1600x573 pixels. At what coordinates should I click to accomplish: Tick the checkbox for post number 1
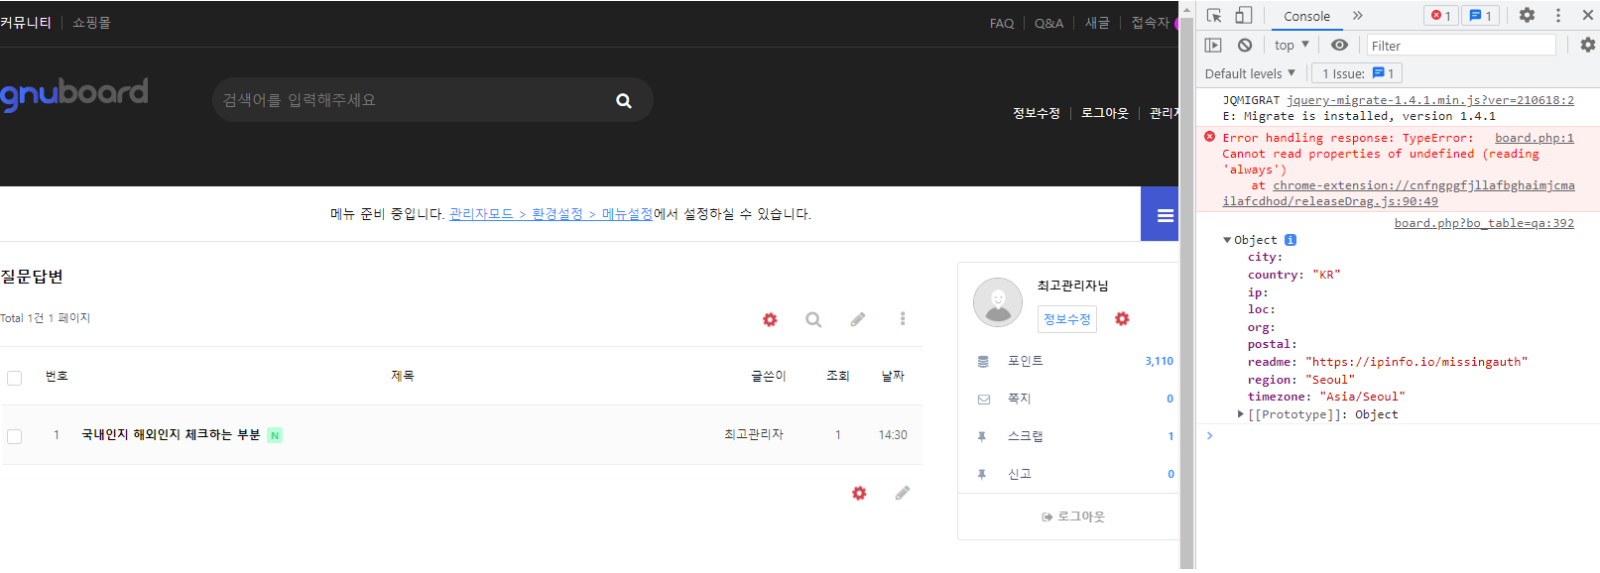point(15,436)
